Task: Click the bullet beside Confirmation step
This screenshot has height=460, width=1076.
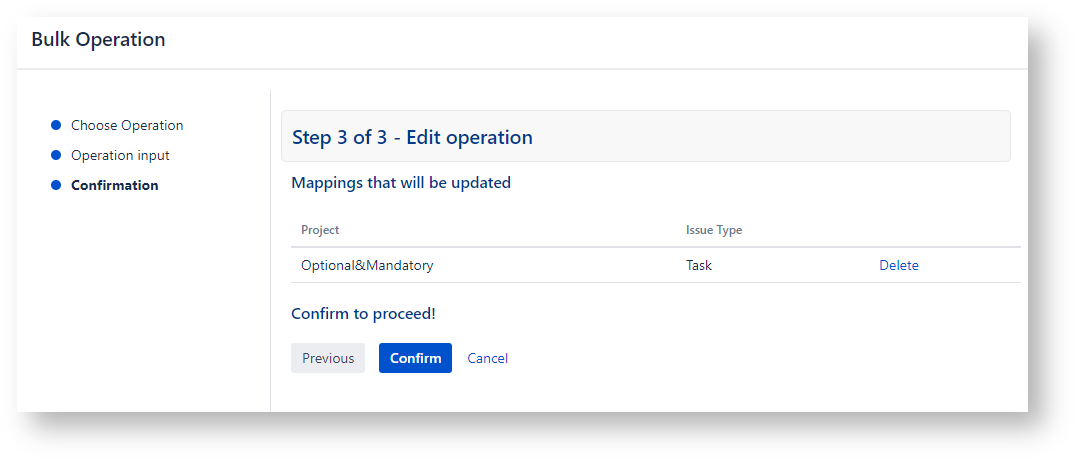Action: pyautogui.click(x=56, y=186)
